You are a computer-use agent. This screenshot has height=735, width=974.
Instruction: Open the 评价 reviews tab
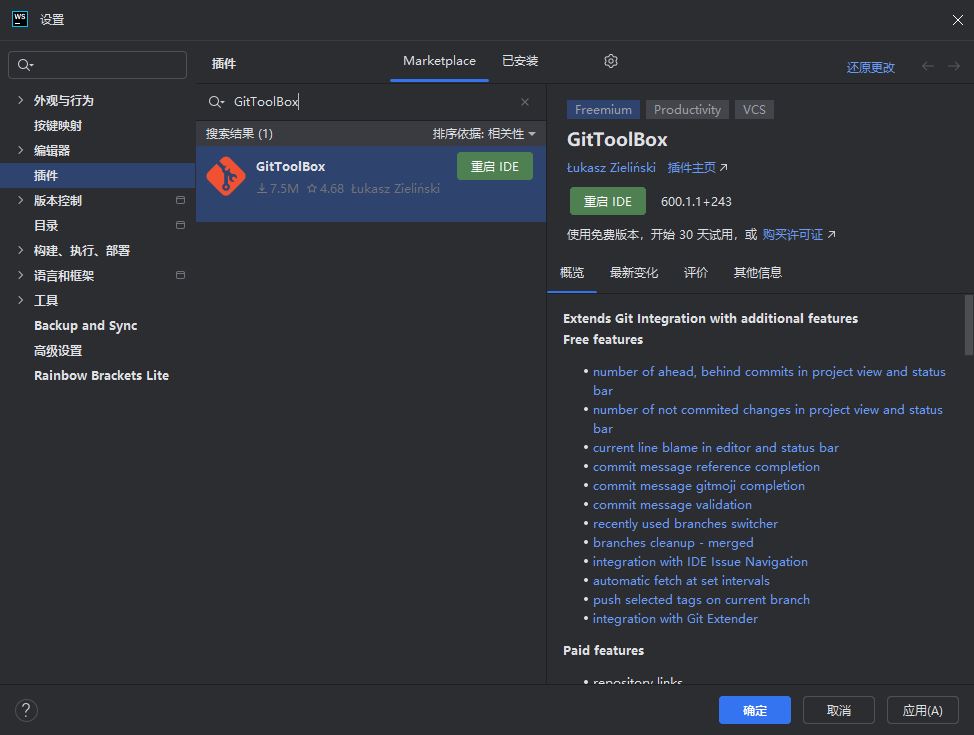pos(696,273)
